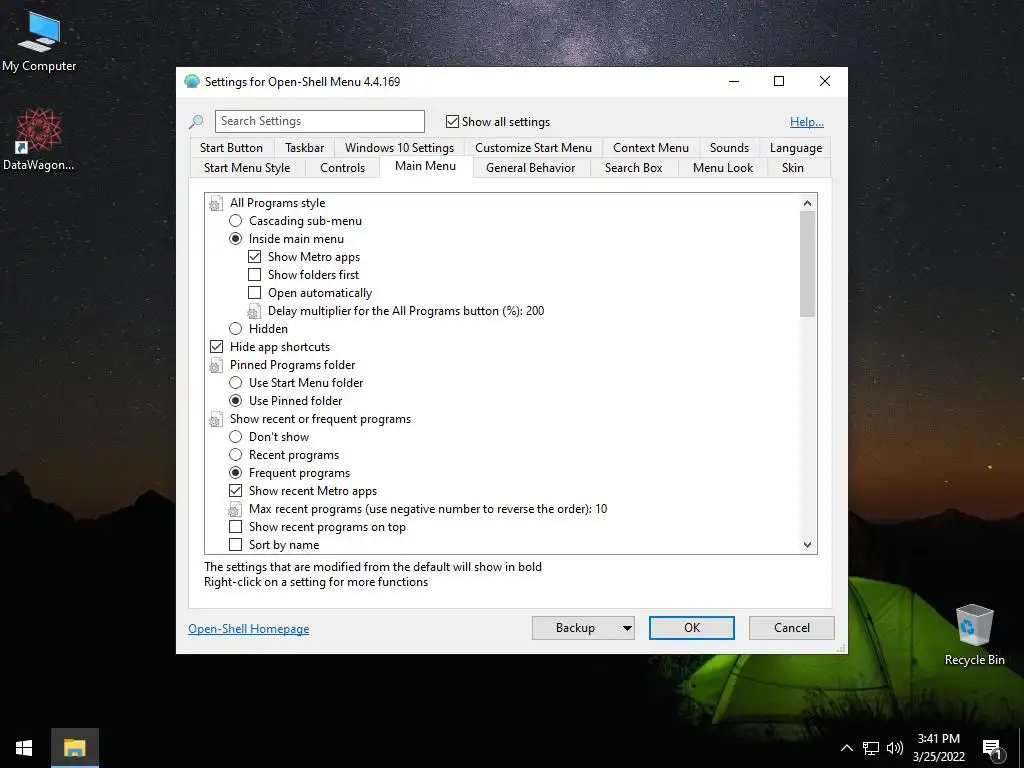The width and height of the screenshot is (1024, 768).
Task: Open the Customize Start Menu tab
Action: 534,148
